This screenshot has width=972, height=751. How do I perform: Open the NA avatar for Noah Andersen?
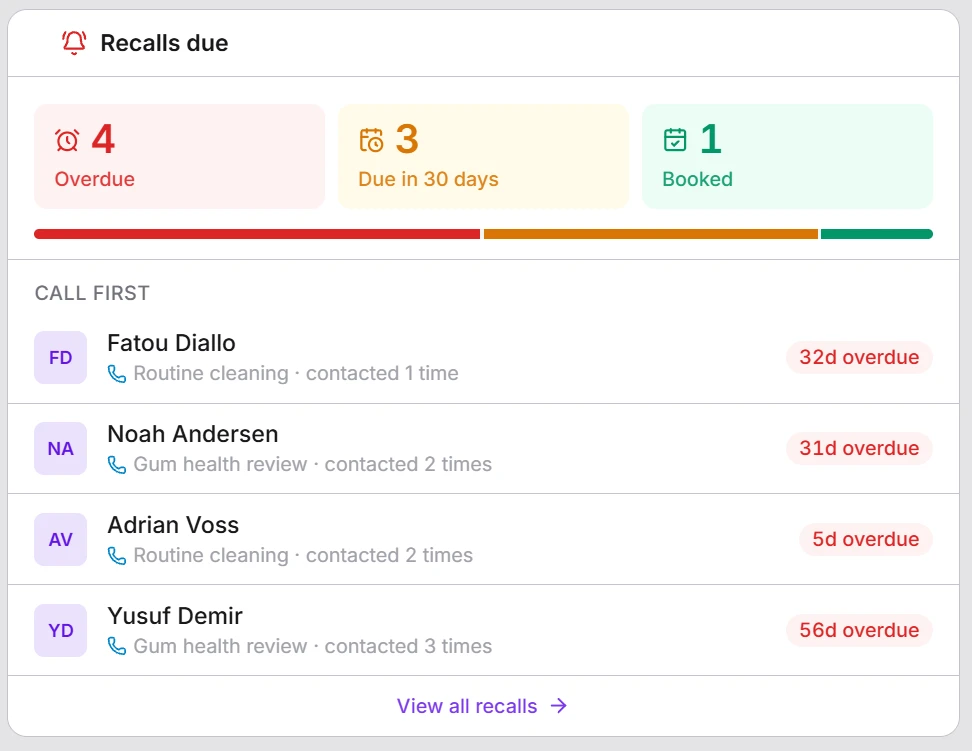point(61,448)
